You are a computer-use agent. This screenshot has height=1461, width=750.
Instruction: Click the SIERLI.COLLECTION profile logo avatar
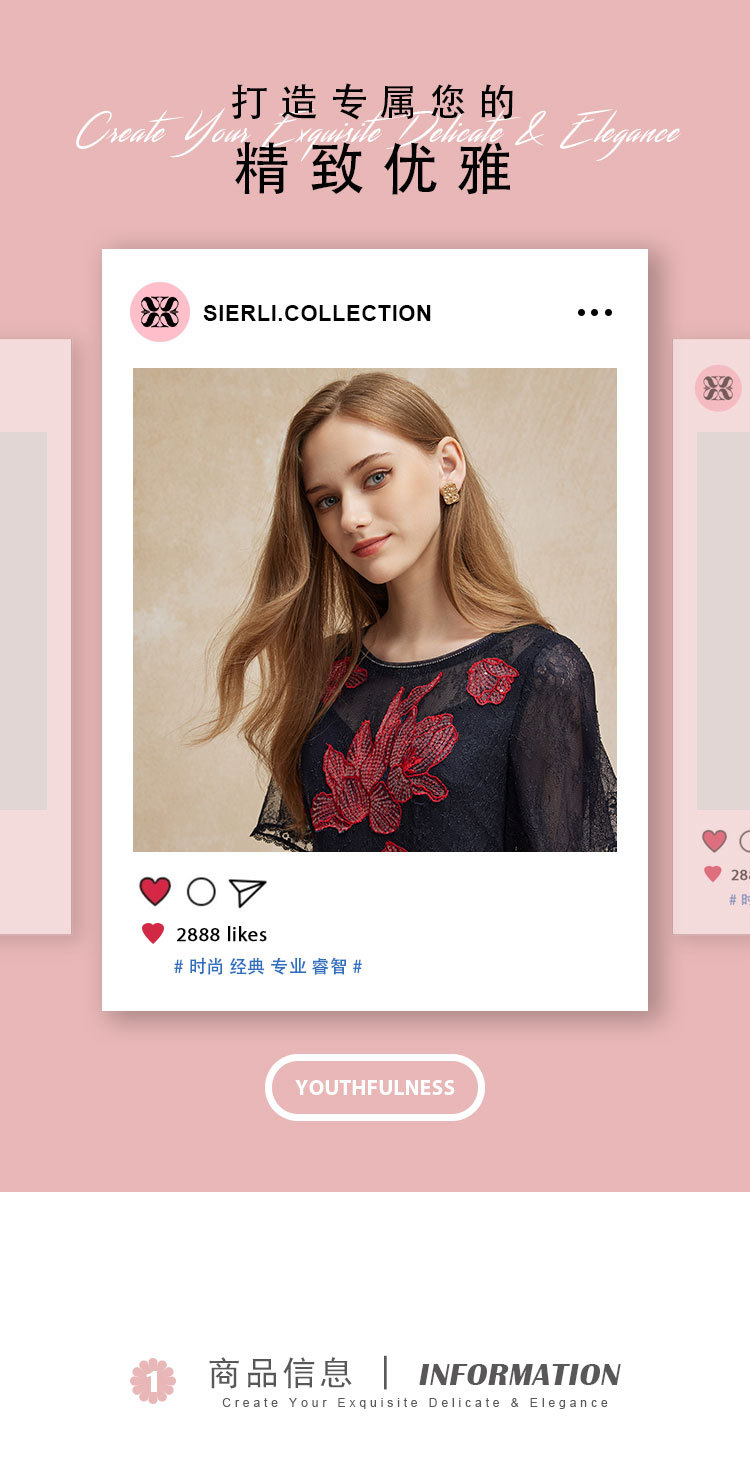tap(160, 312)
